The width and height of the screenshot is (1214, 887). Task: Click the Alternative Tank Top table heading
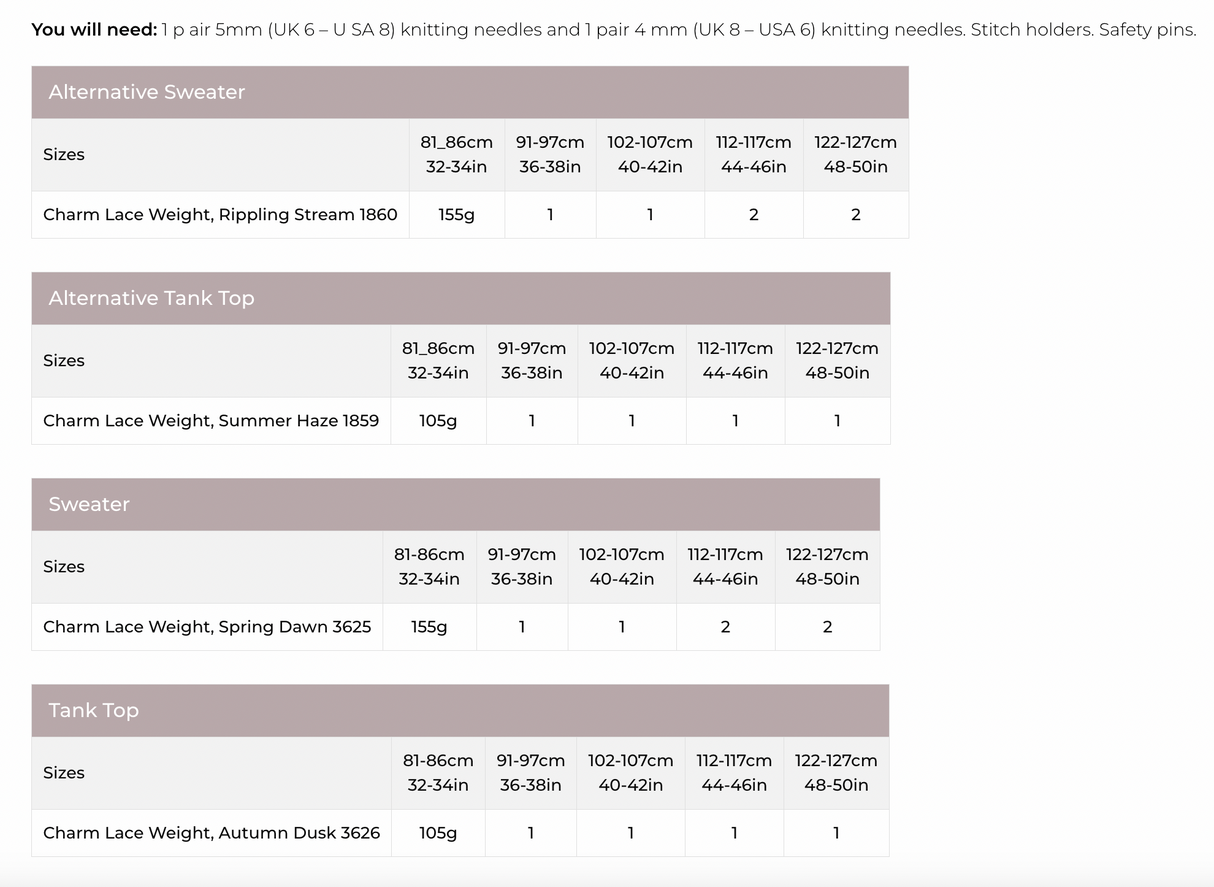151,298
